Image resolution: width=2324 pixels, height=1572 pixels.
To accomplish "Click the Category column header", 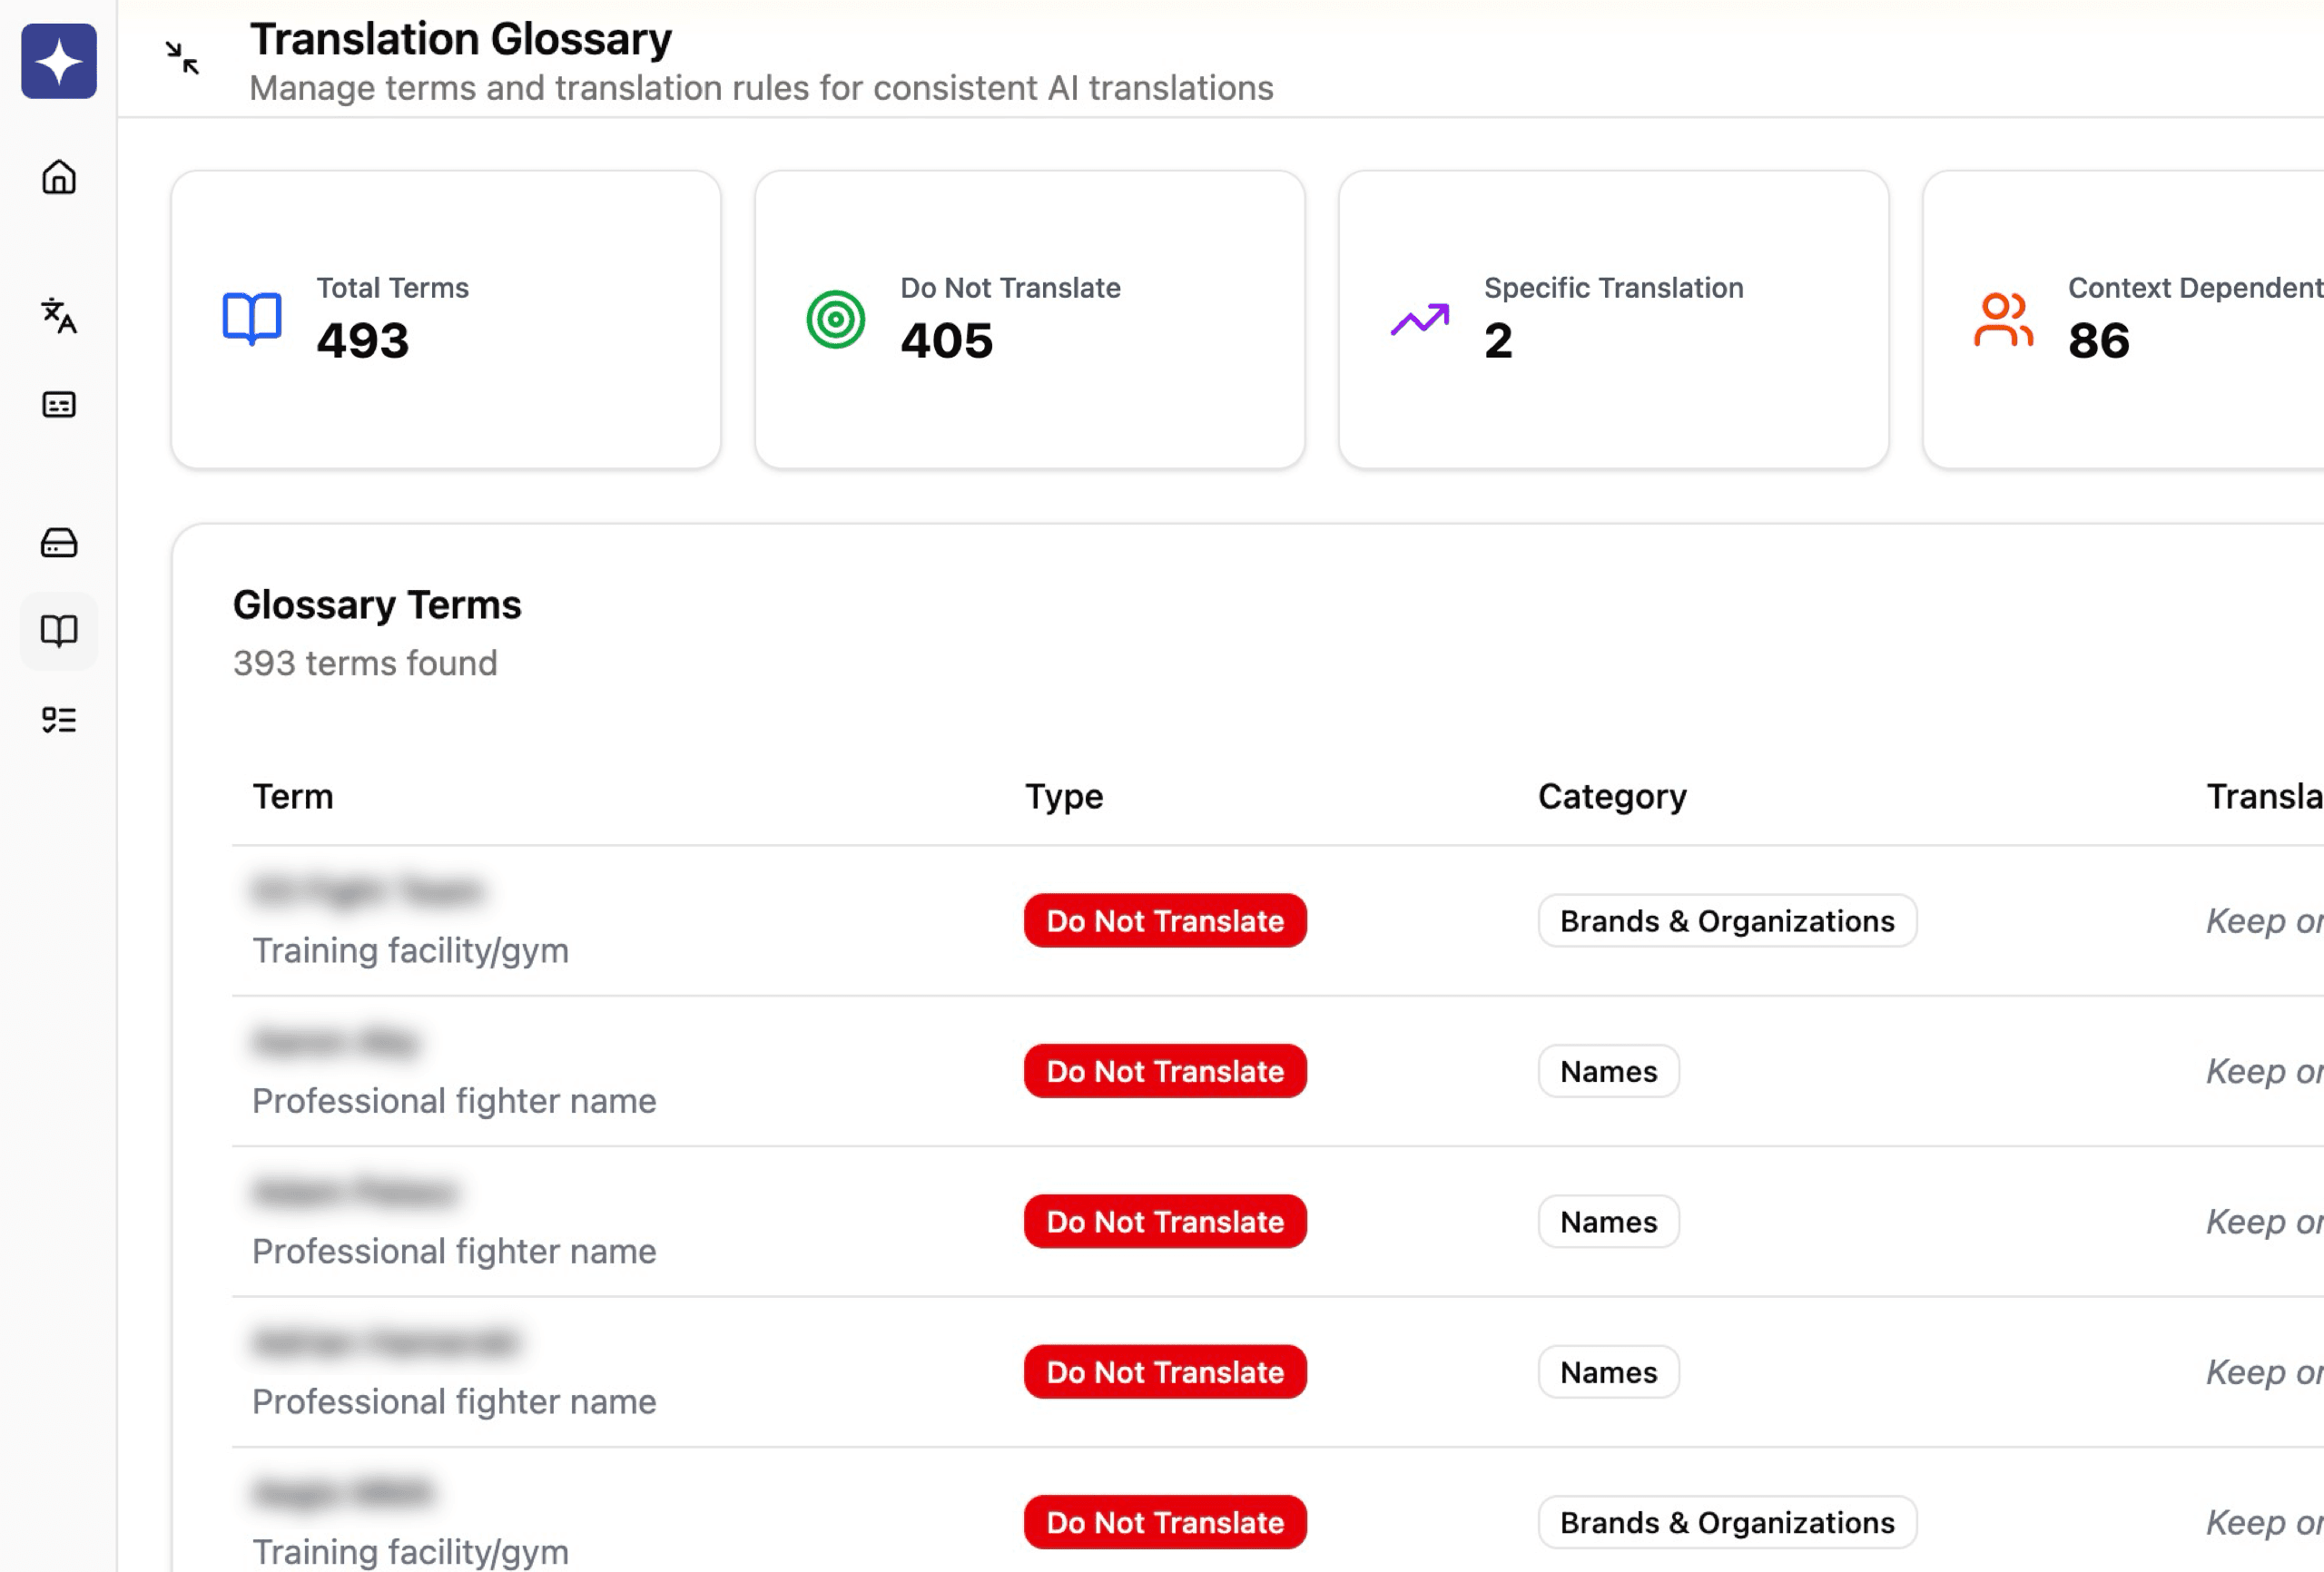I will (1612, 797).
